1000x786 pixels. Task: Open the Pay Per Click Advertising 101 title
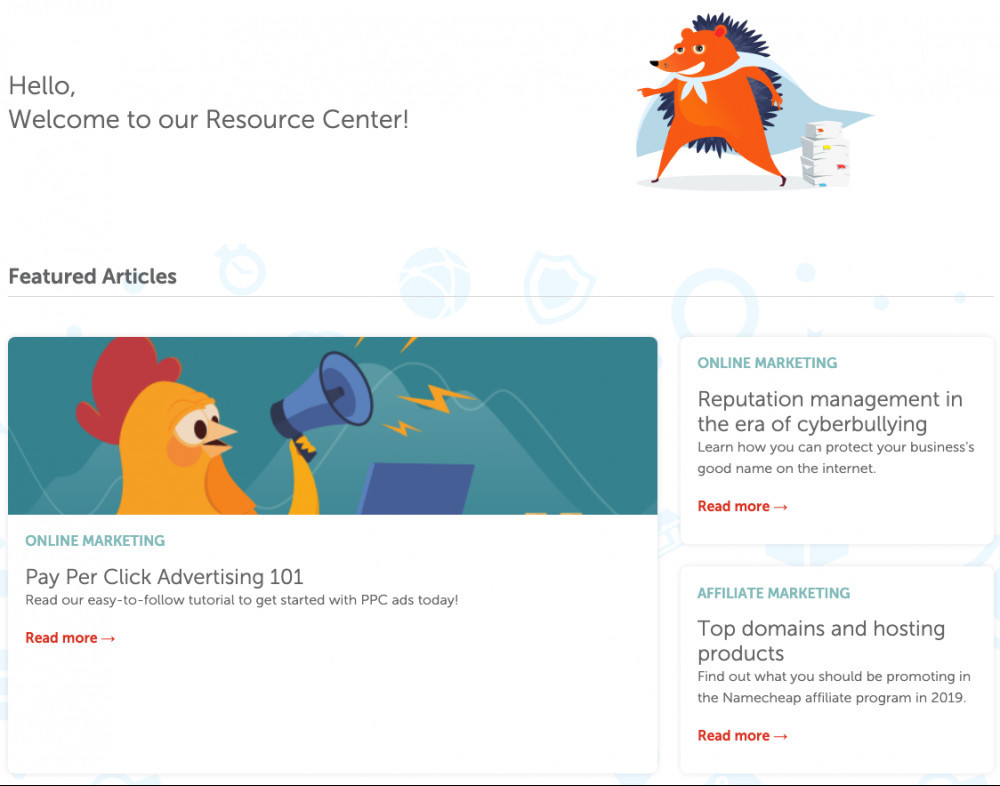[x=164, y=577]
